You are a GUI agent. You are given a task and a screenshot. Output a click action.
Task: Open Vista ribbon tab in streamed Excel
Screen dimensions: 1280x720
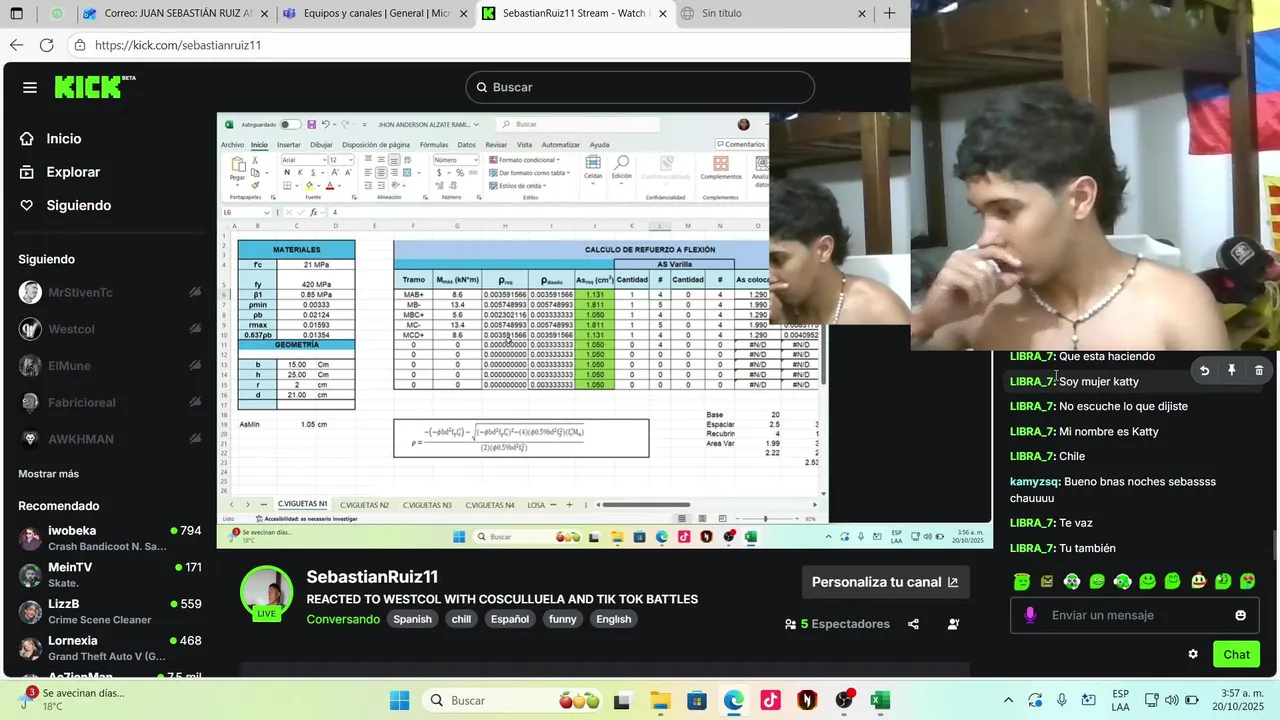point(524,145)
